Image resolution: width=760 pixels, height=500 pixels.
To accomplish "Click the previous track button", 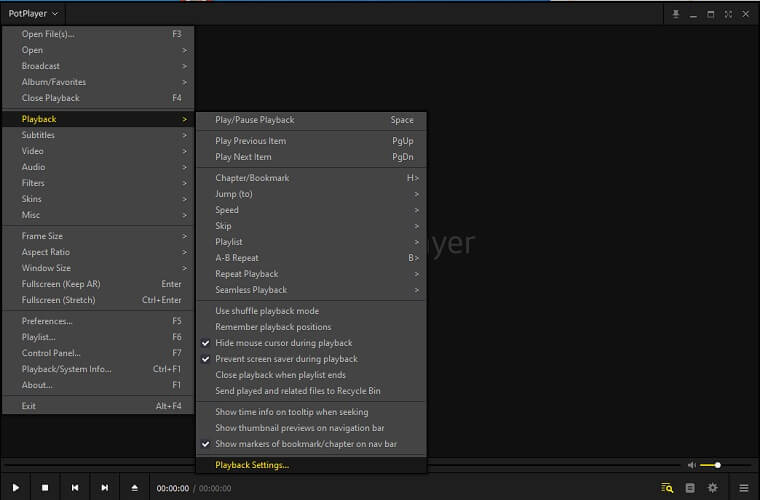I will click(x=75, y=487).
